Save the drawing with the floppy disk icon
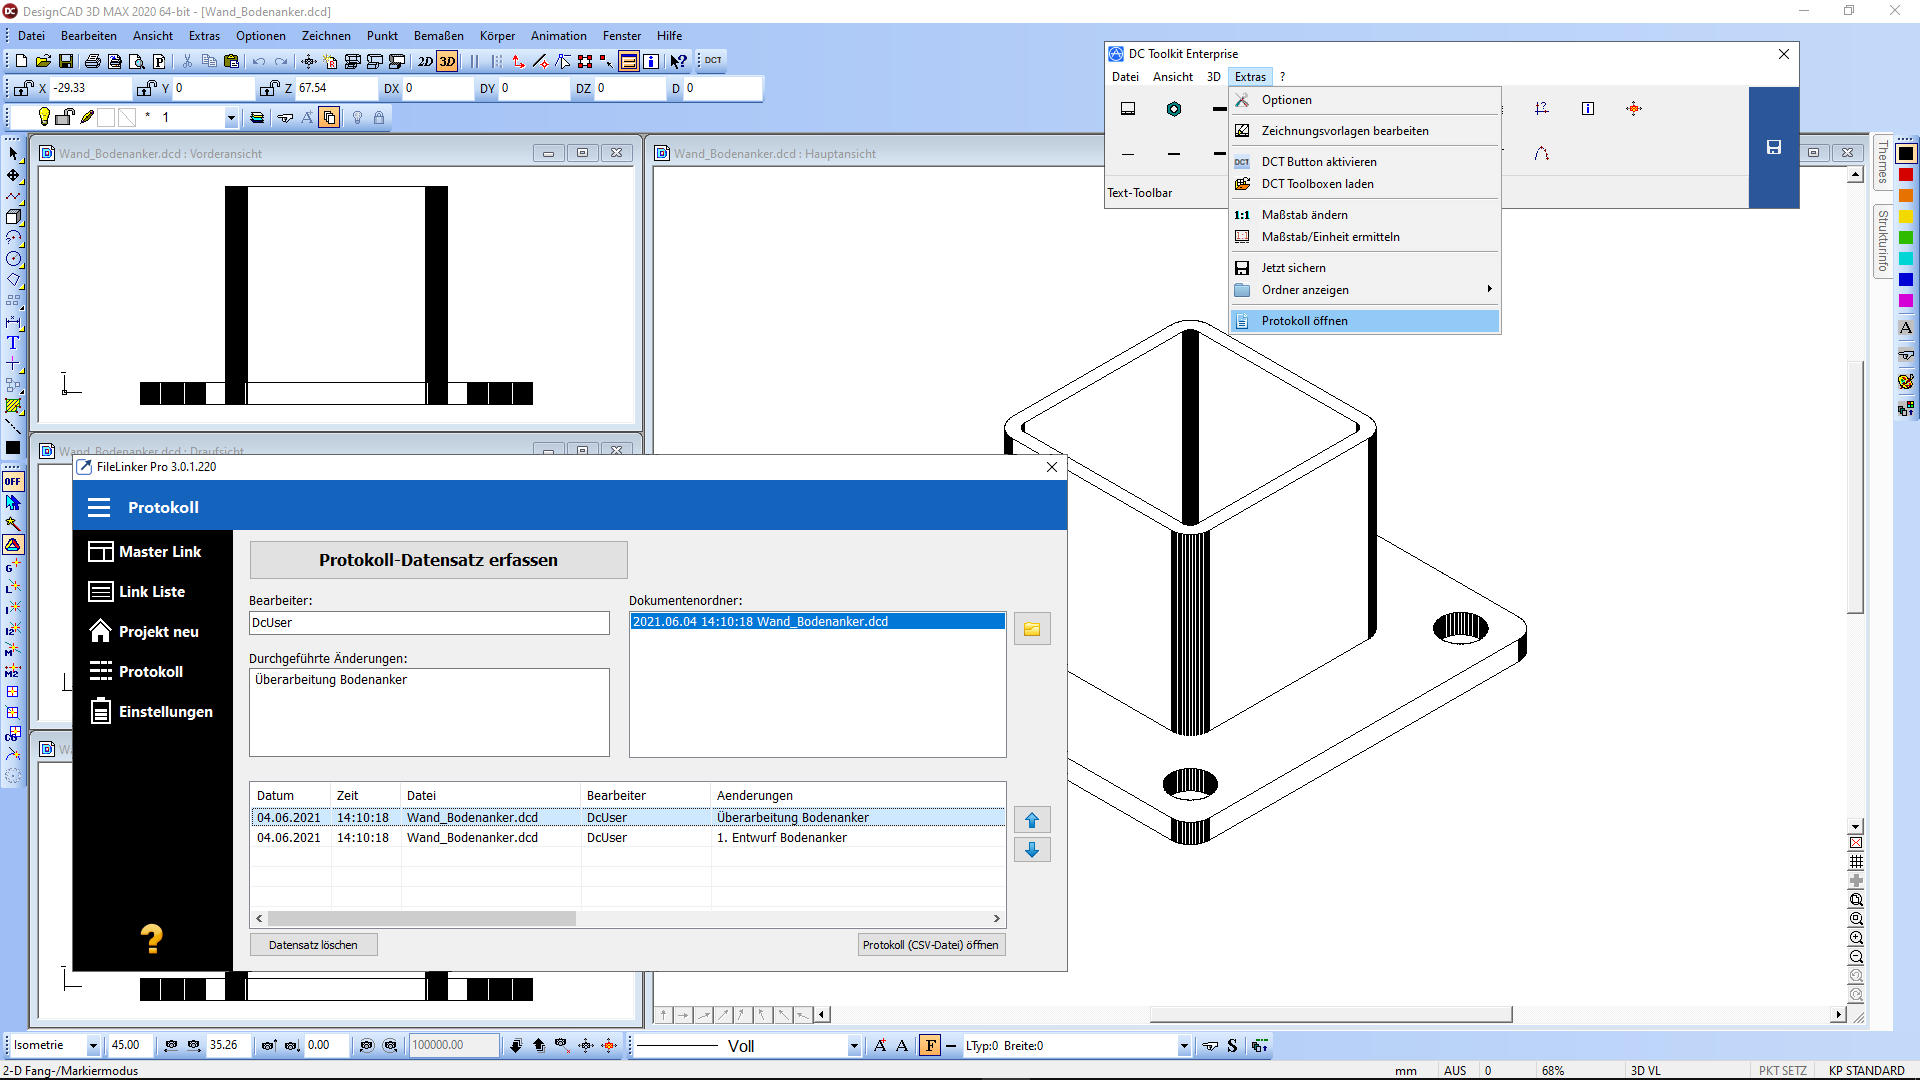1920x1080 pixels. (66, 61)
